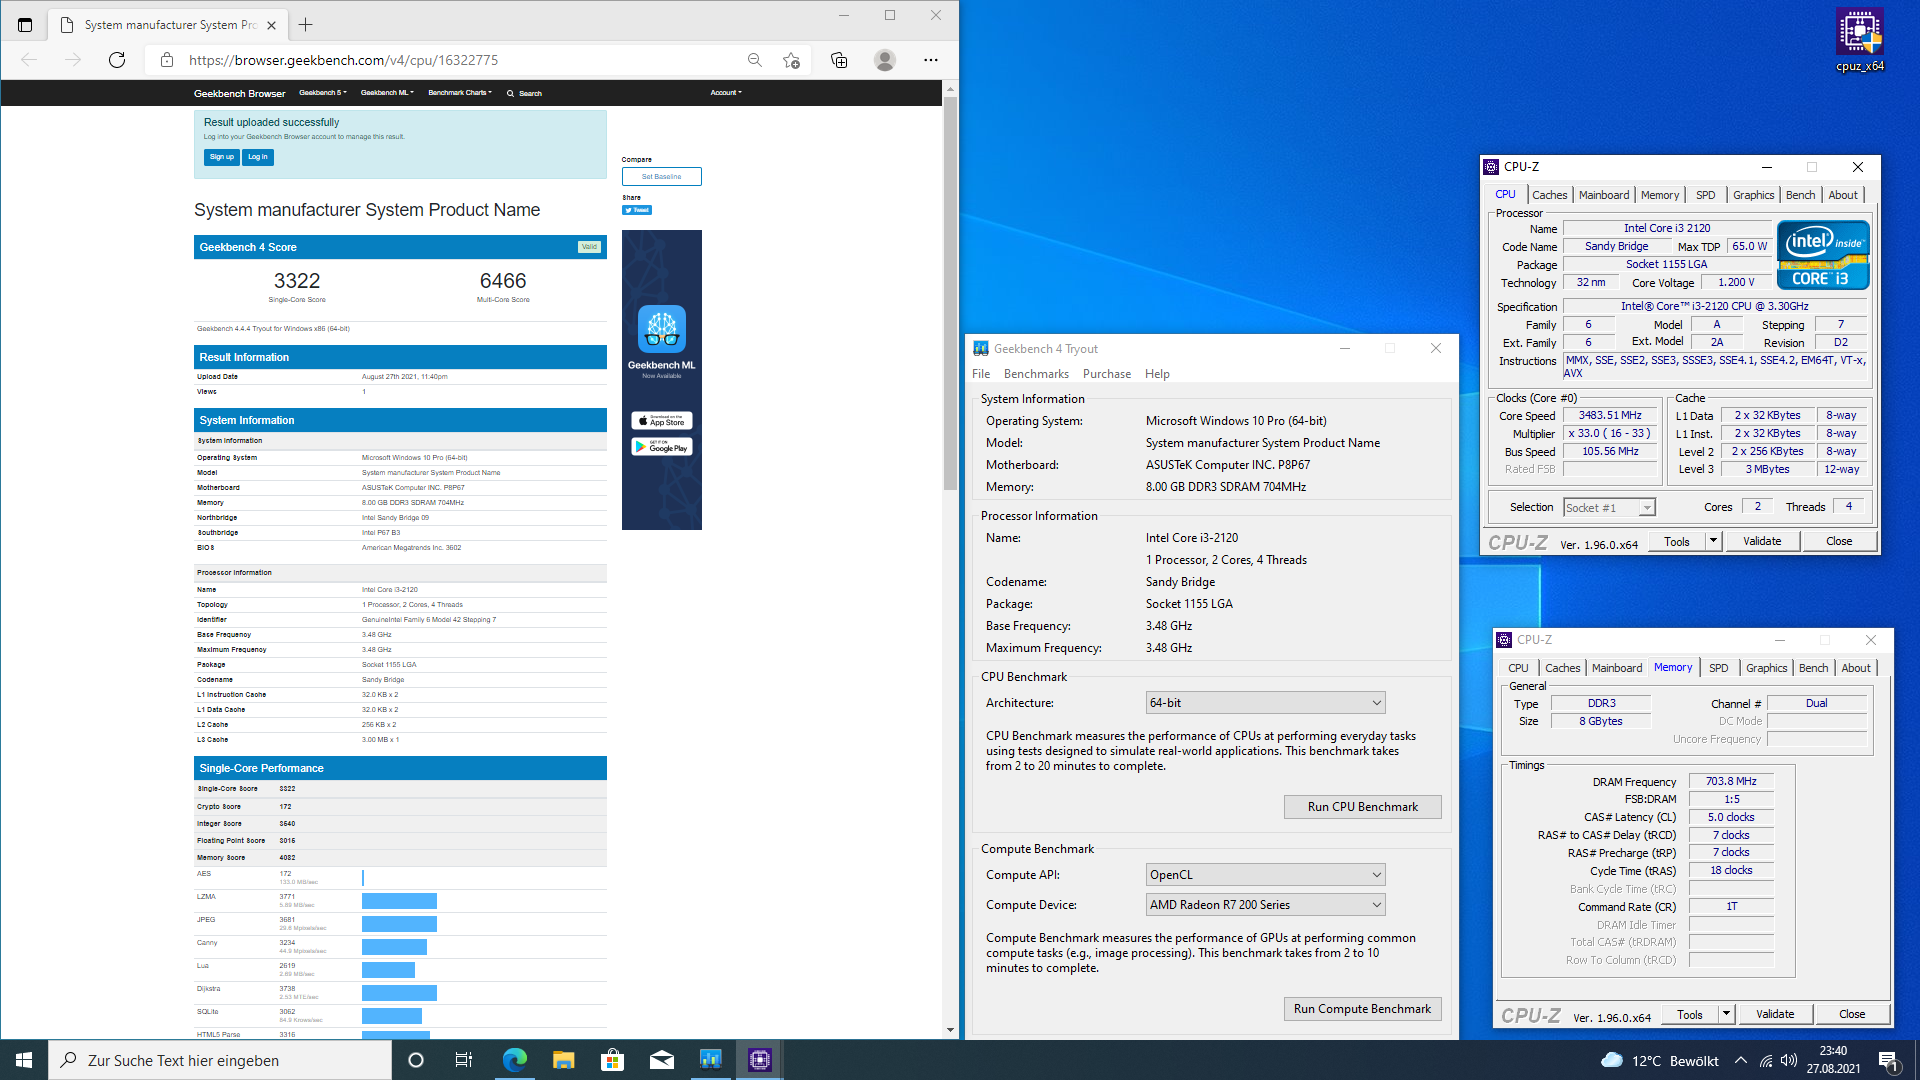Open Microsoft Edge from taskbar
Image resolution: width=1920 pixels, height=1080 pixels.
(514, 1060)
